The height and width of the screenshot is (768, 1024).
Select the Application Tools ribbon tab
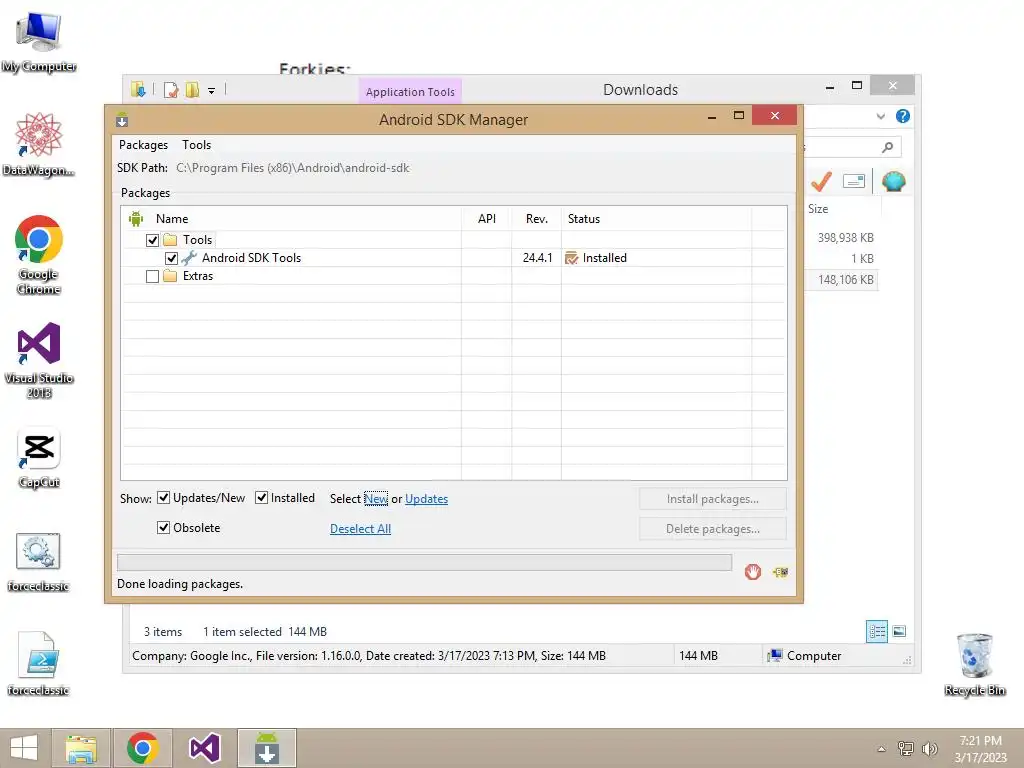(410, 92)
